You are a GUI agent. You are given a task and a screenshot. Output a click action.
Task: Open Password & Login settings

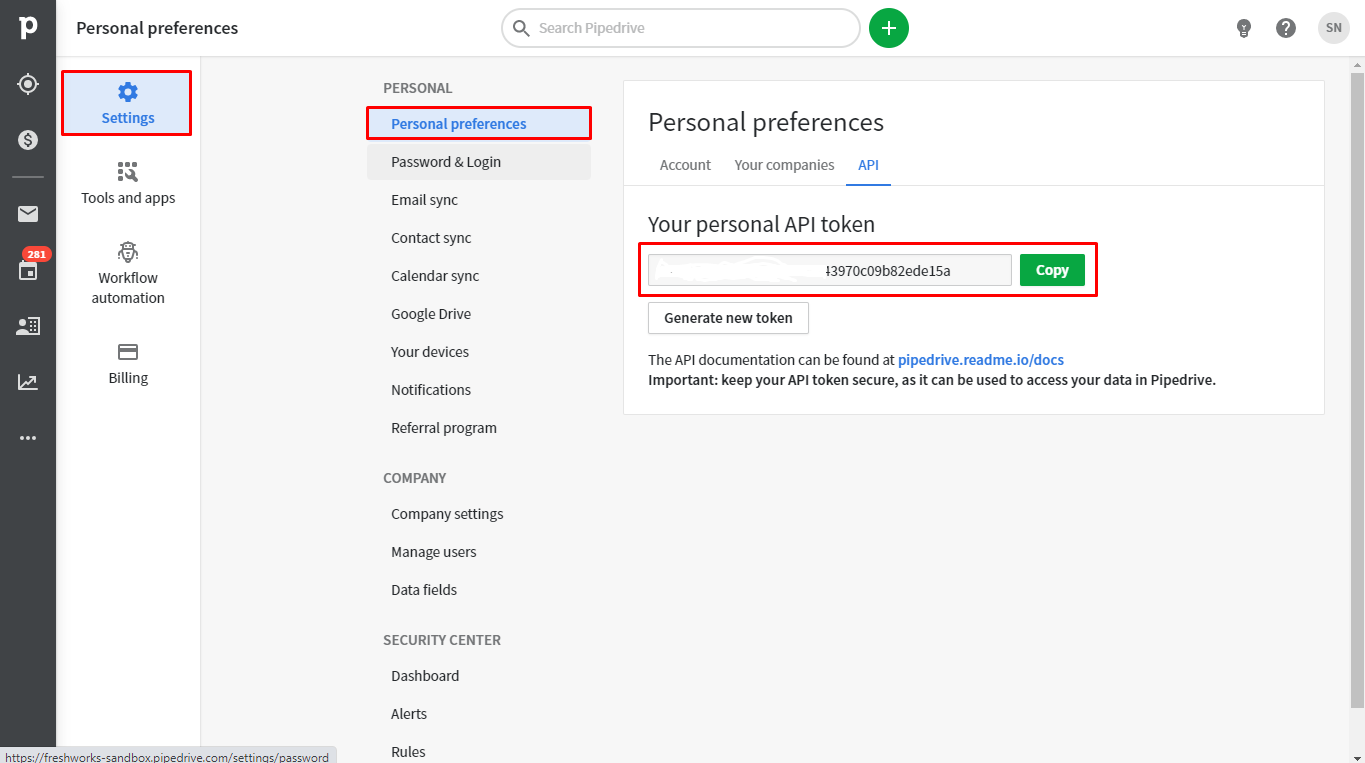(x=479, y=162)
